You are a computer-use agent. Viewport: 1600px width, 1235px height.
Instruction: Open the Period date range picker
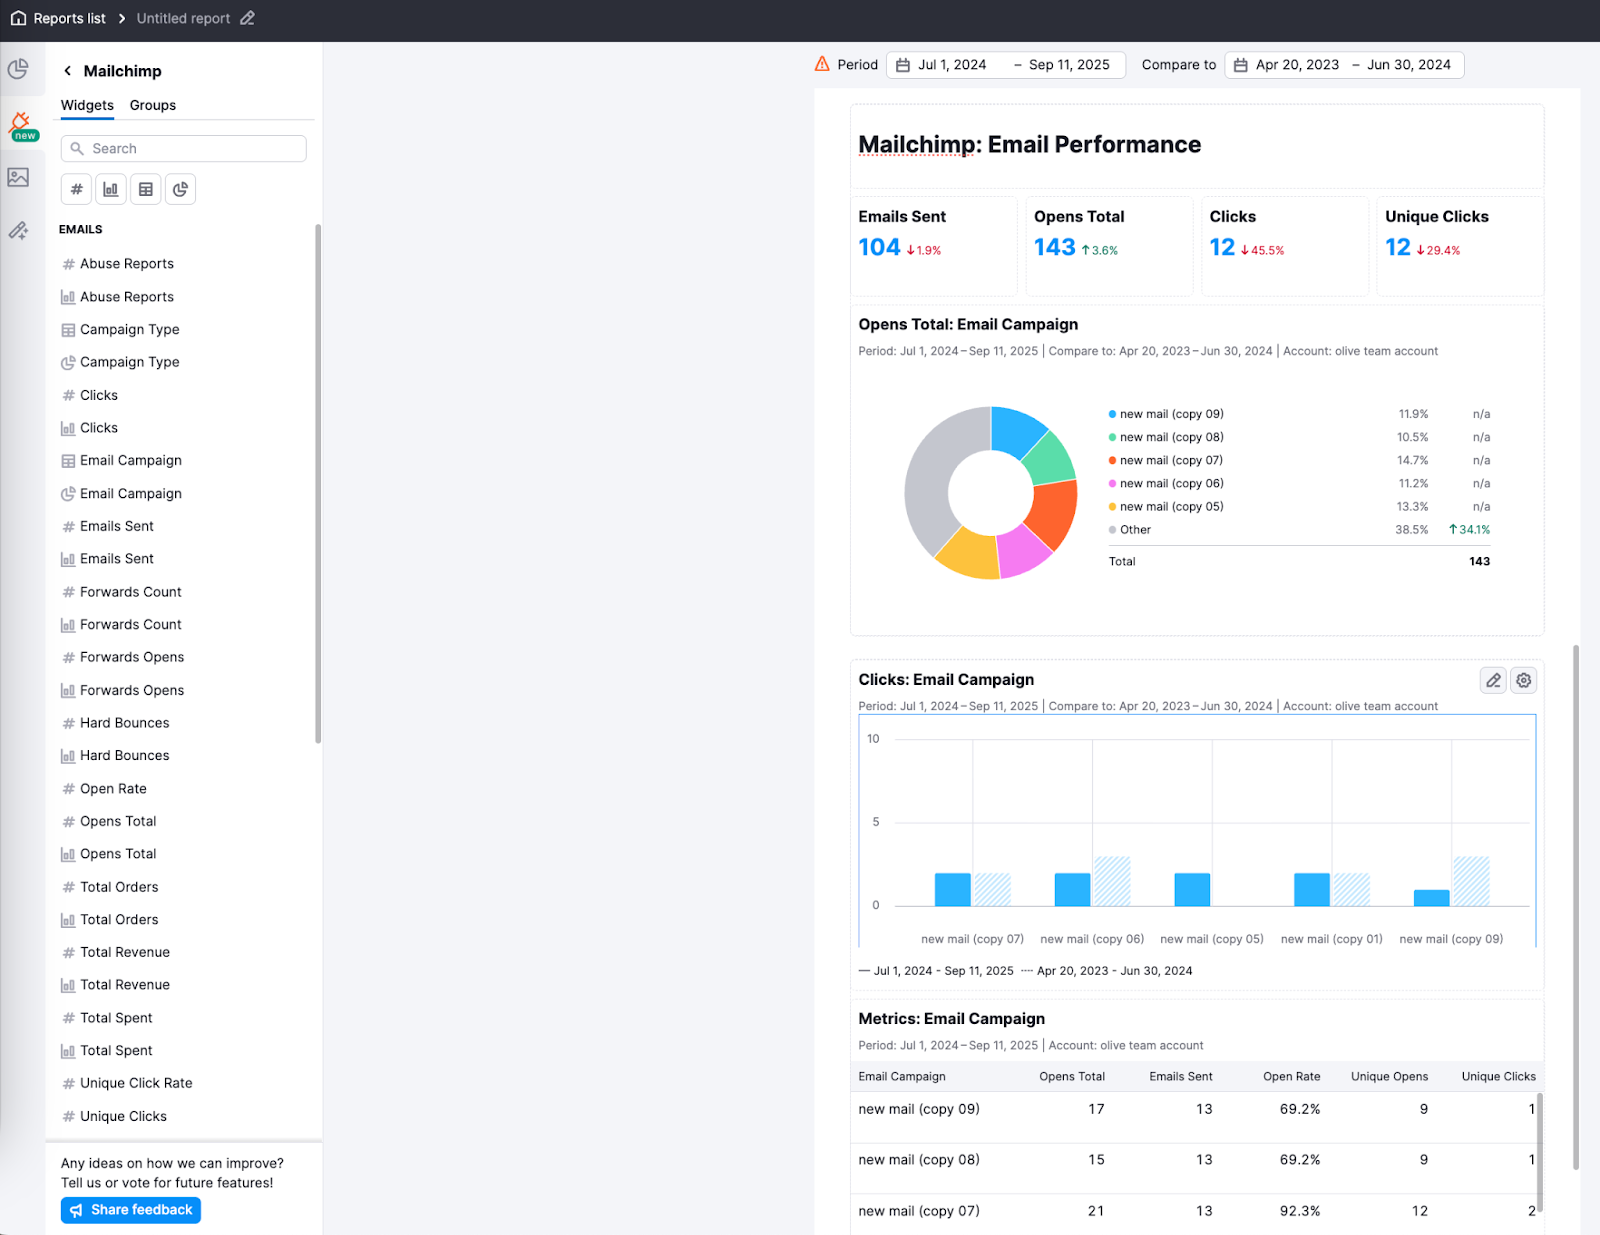(1005, 64)
